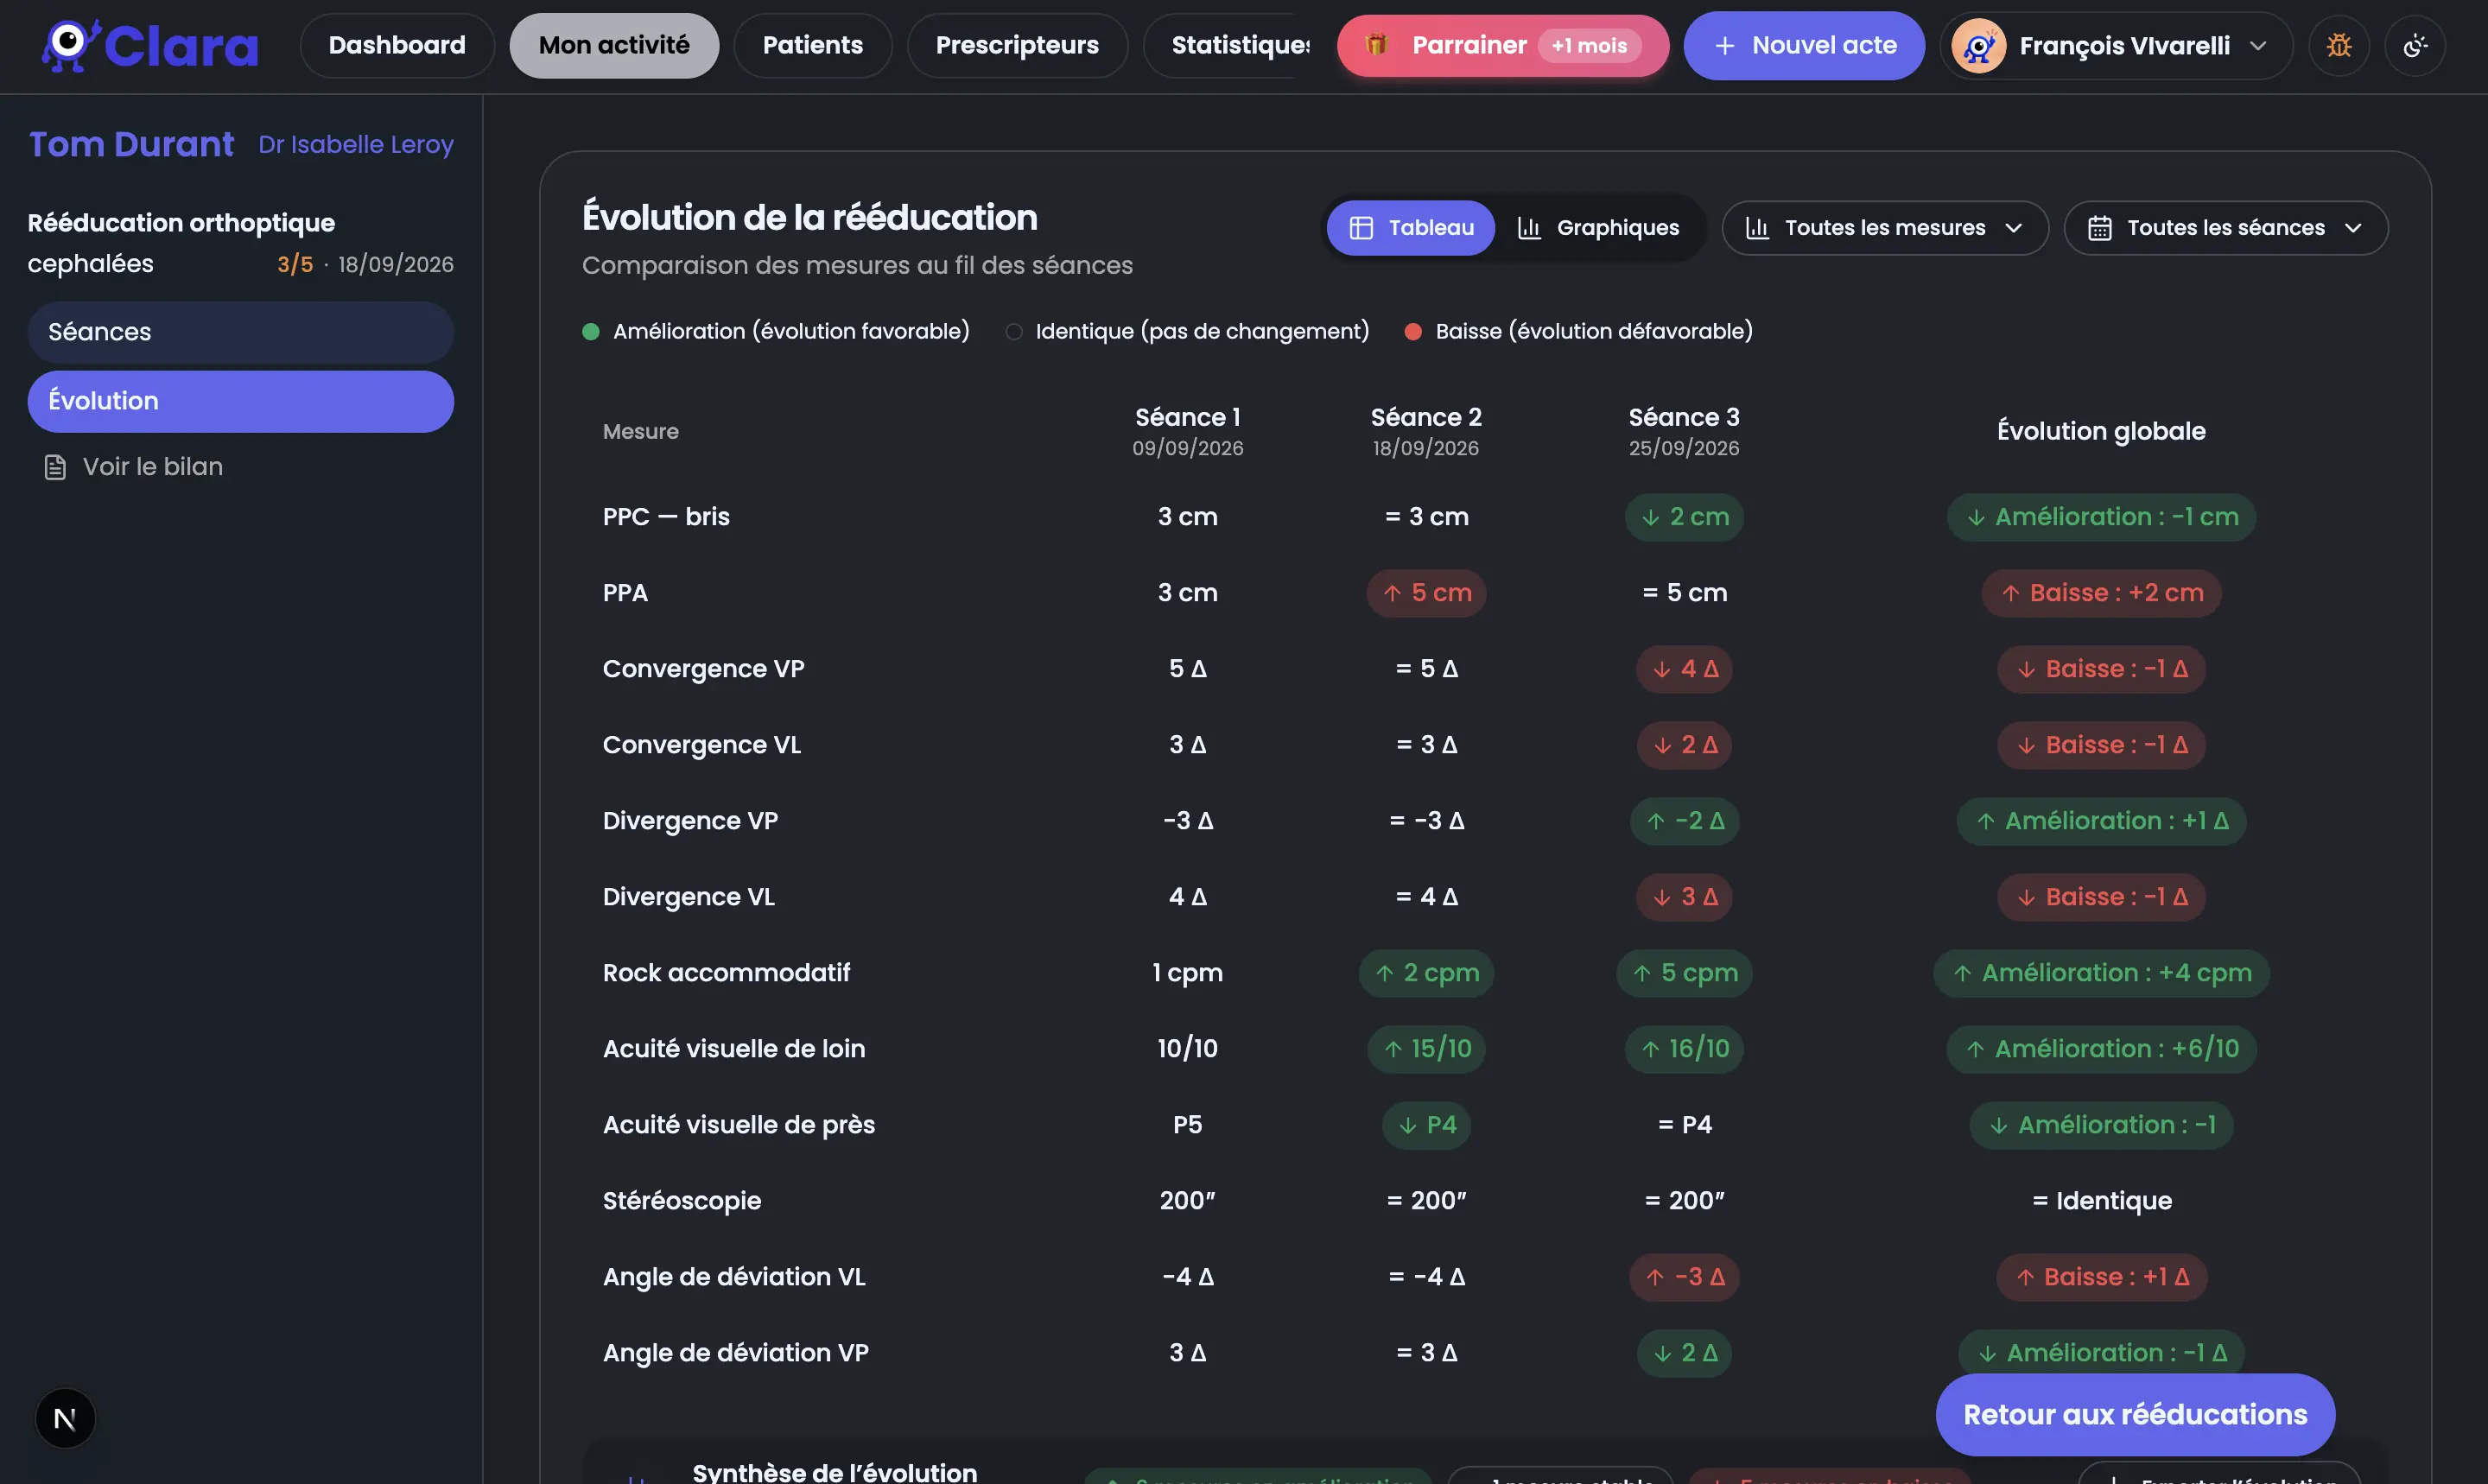Select the Mon activité tab
2488x1484 pixels.
(x=614, y=45)
